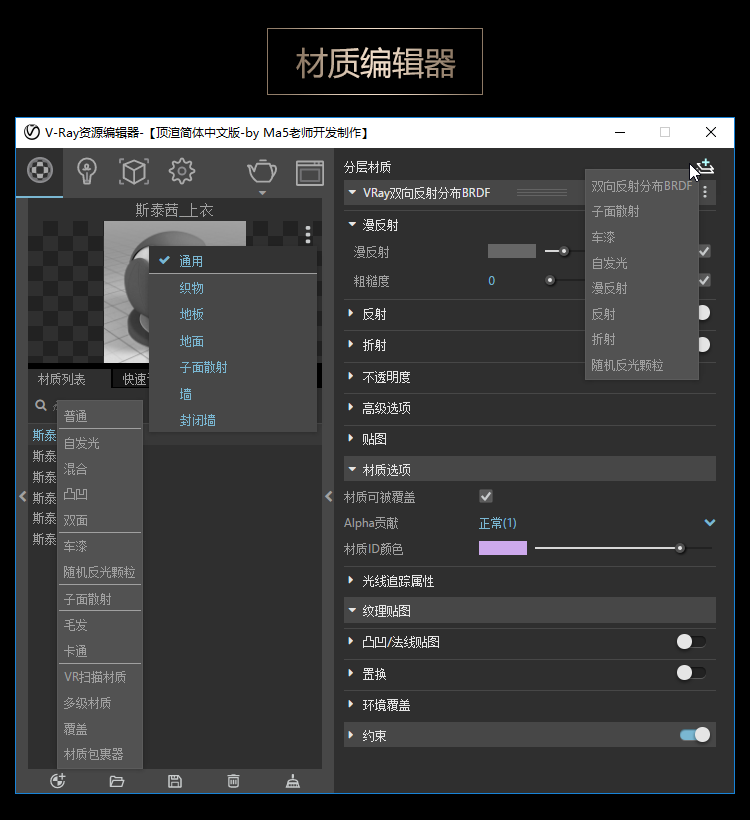
Task: Open the render Settings gear icon
Action: (x=181, y=172)
